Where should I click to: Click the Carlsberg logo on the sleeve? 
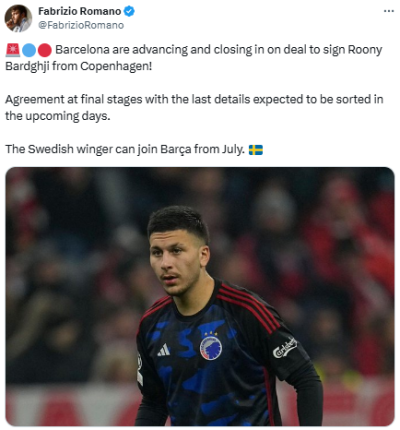pyautogui.click(x=285, y=348)
